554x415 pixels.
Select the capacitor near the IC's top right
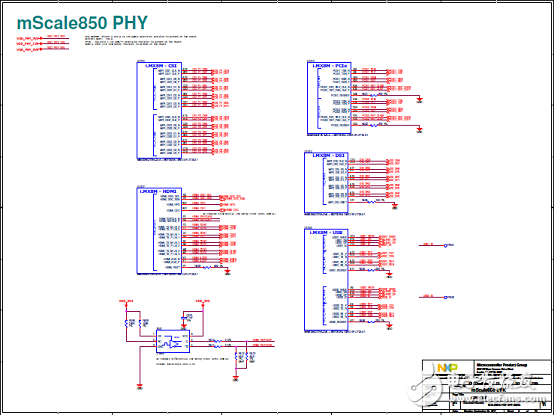click(x=183, y=318)
